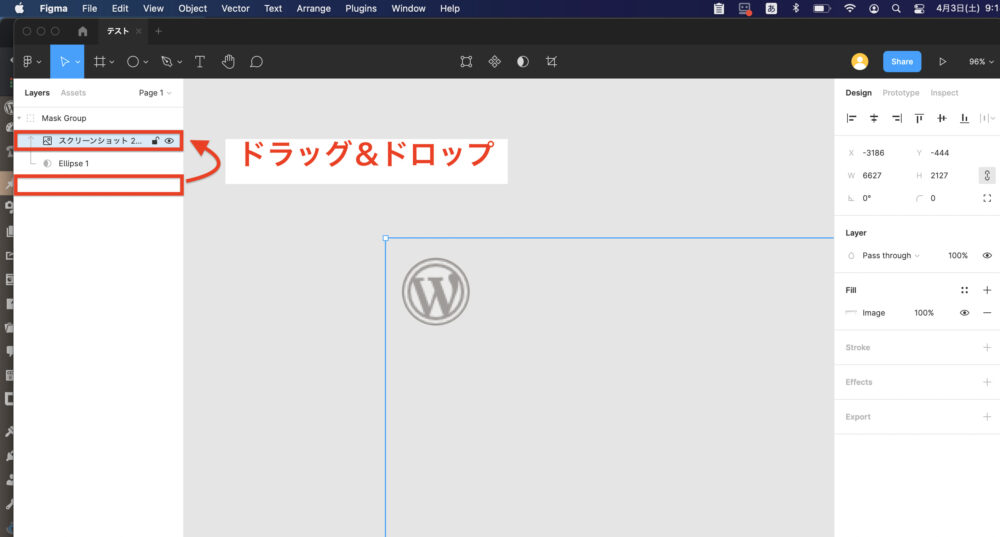
Task: Toggle visibility of スクリーンショット layer
Action: tap(169, 141)
